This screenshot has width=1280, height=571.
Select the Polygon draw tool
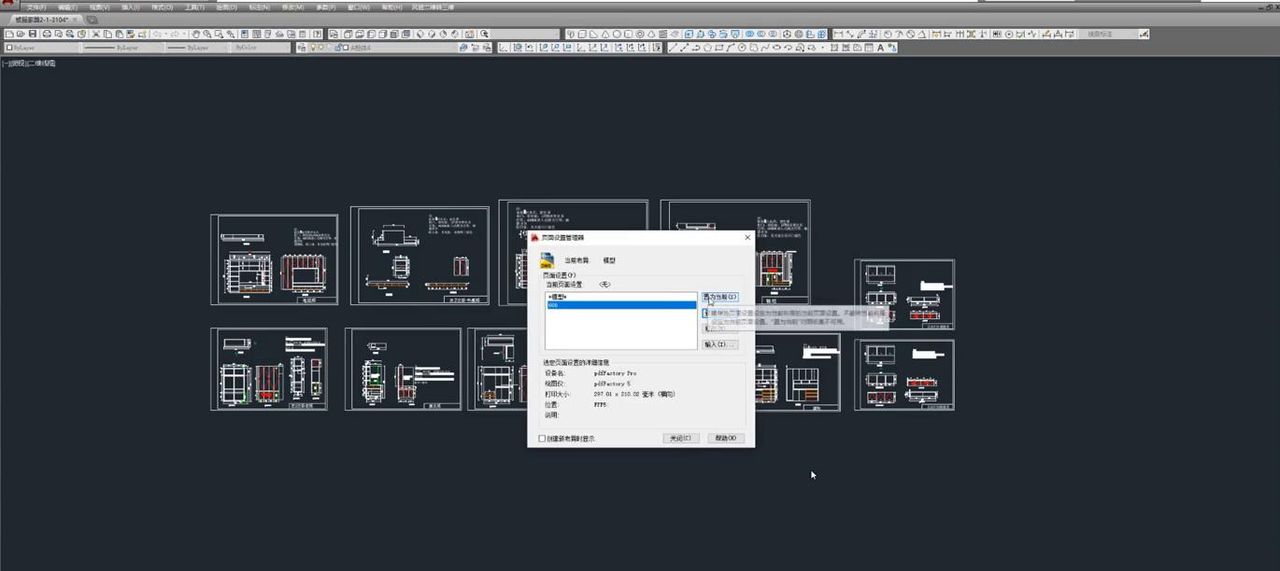(708, 47)
